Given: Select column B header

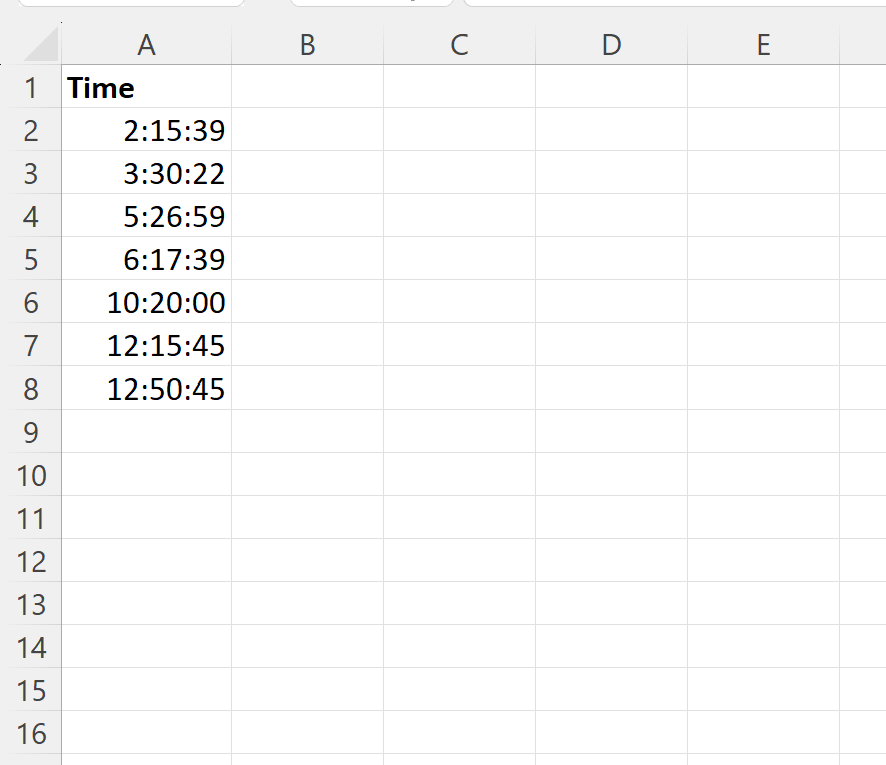Looking at the screenshot, I should pyautogui.click(x=307, y=45).
